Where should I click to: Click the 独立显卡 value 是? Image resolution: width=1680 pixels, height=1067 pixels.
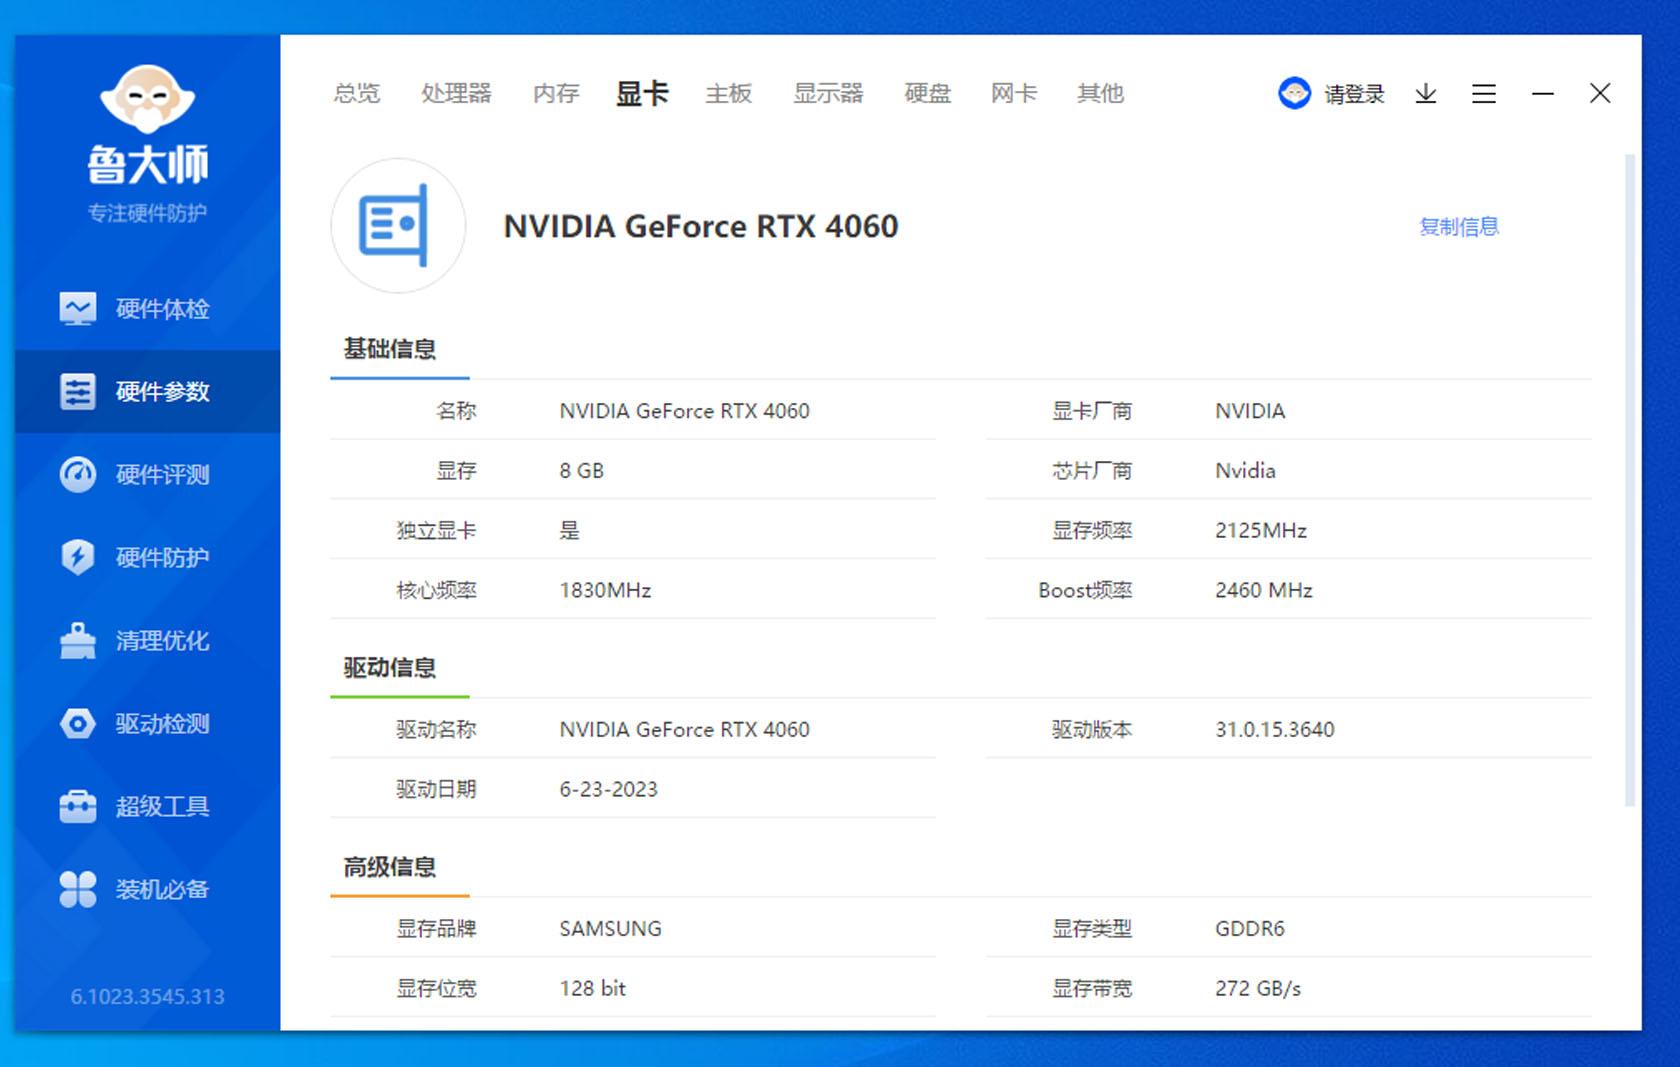pos(569,530)
